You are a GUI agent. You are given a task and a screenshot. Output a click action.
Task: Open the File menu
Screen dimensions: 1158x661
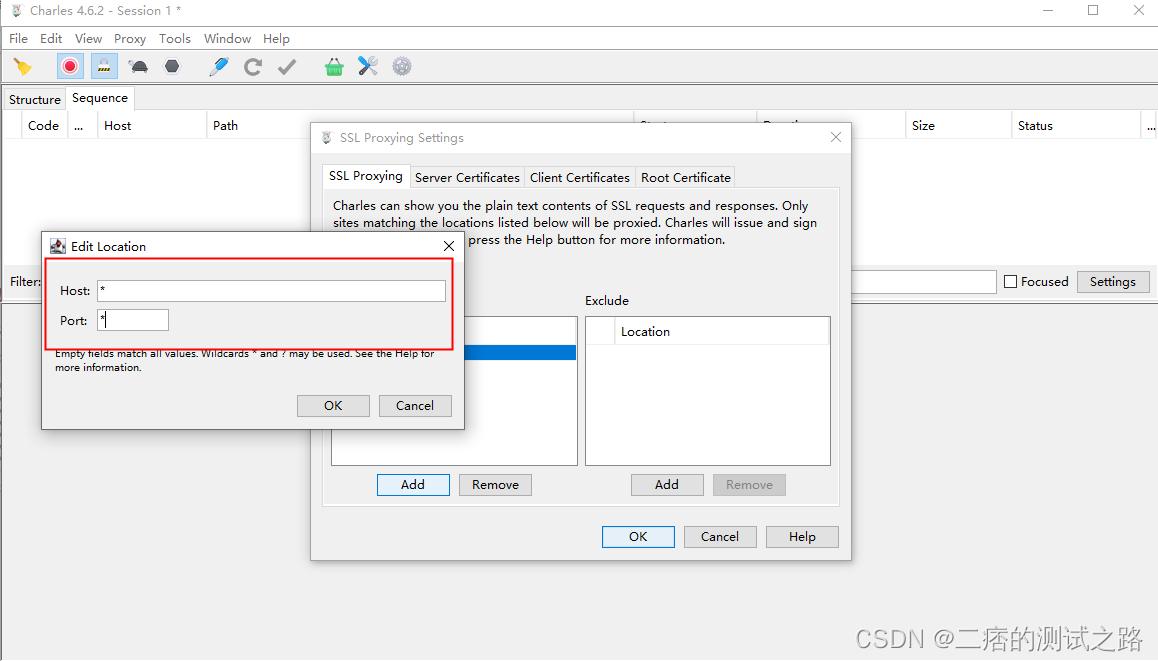[x=18, y=38]
